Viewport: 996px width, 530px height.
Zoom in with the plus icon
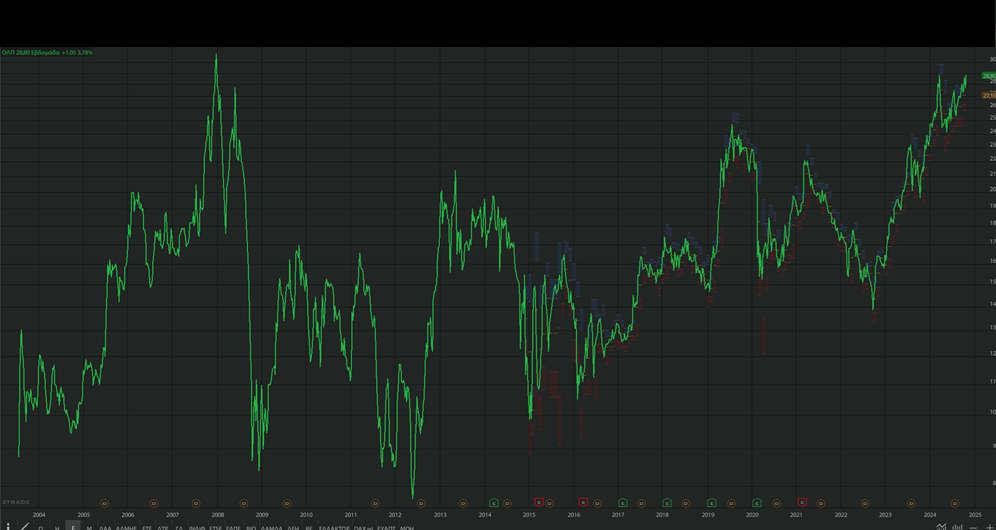pos(989,527)
